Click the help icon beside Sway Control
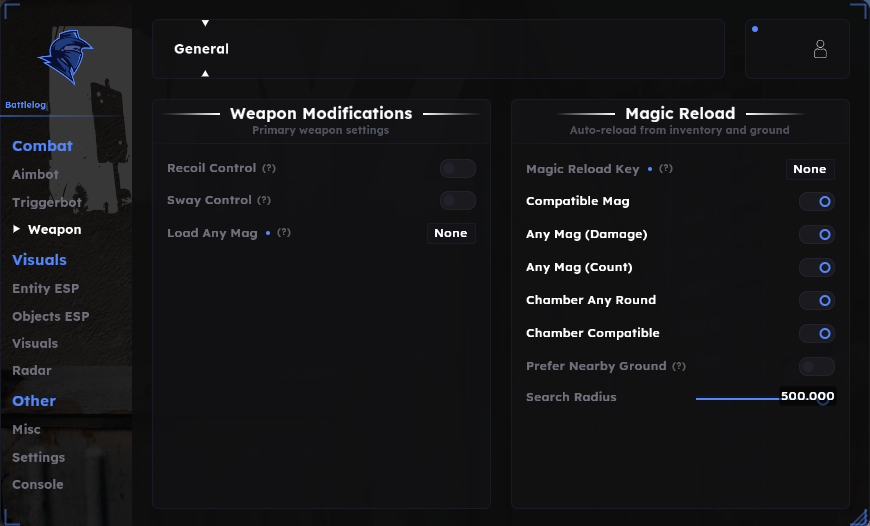Viewport: 870px width, 526px height. coord(264,200)
